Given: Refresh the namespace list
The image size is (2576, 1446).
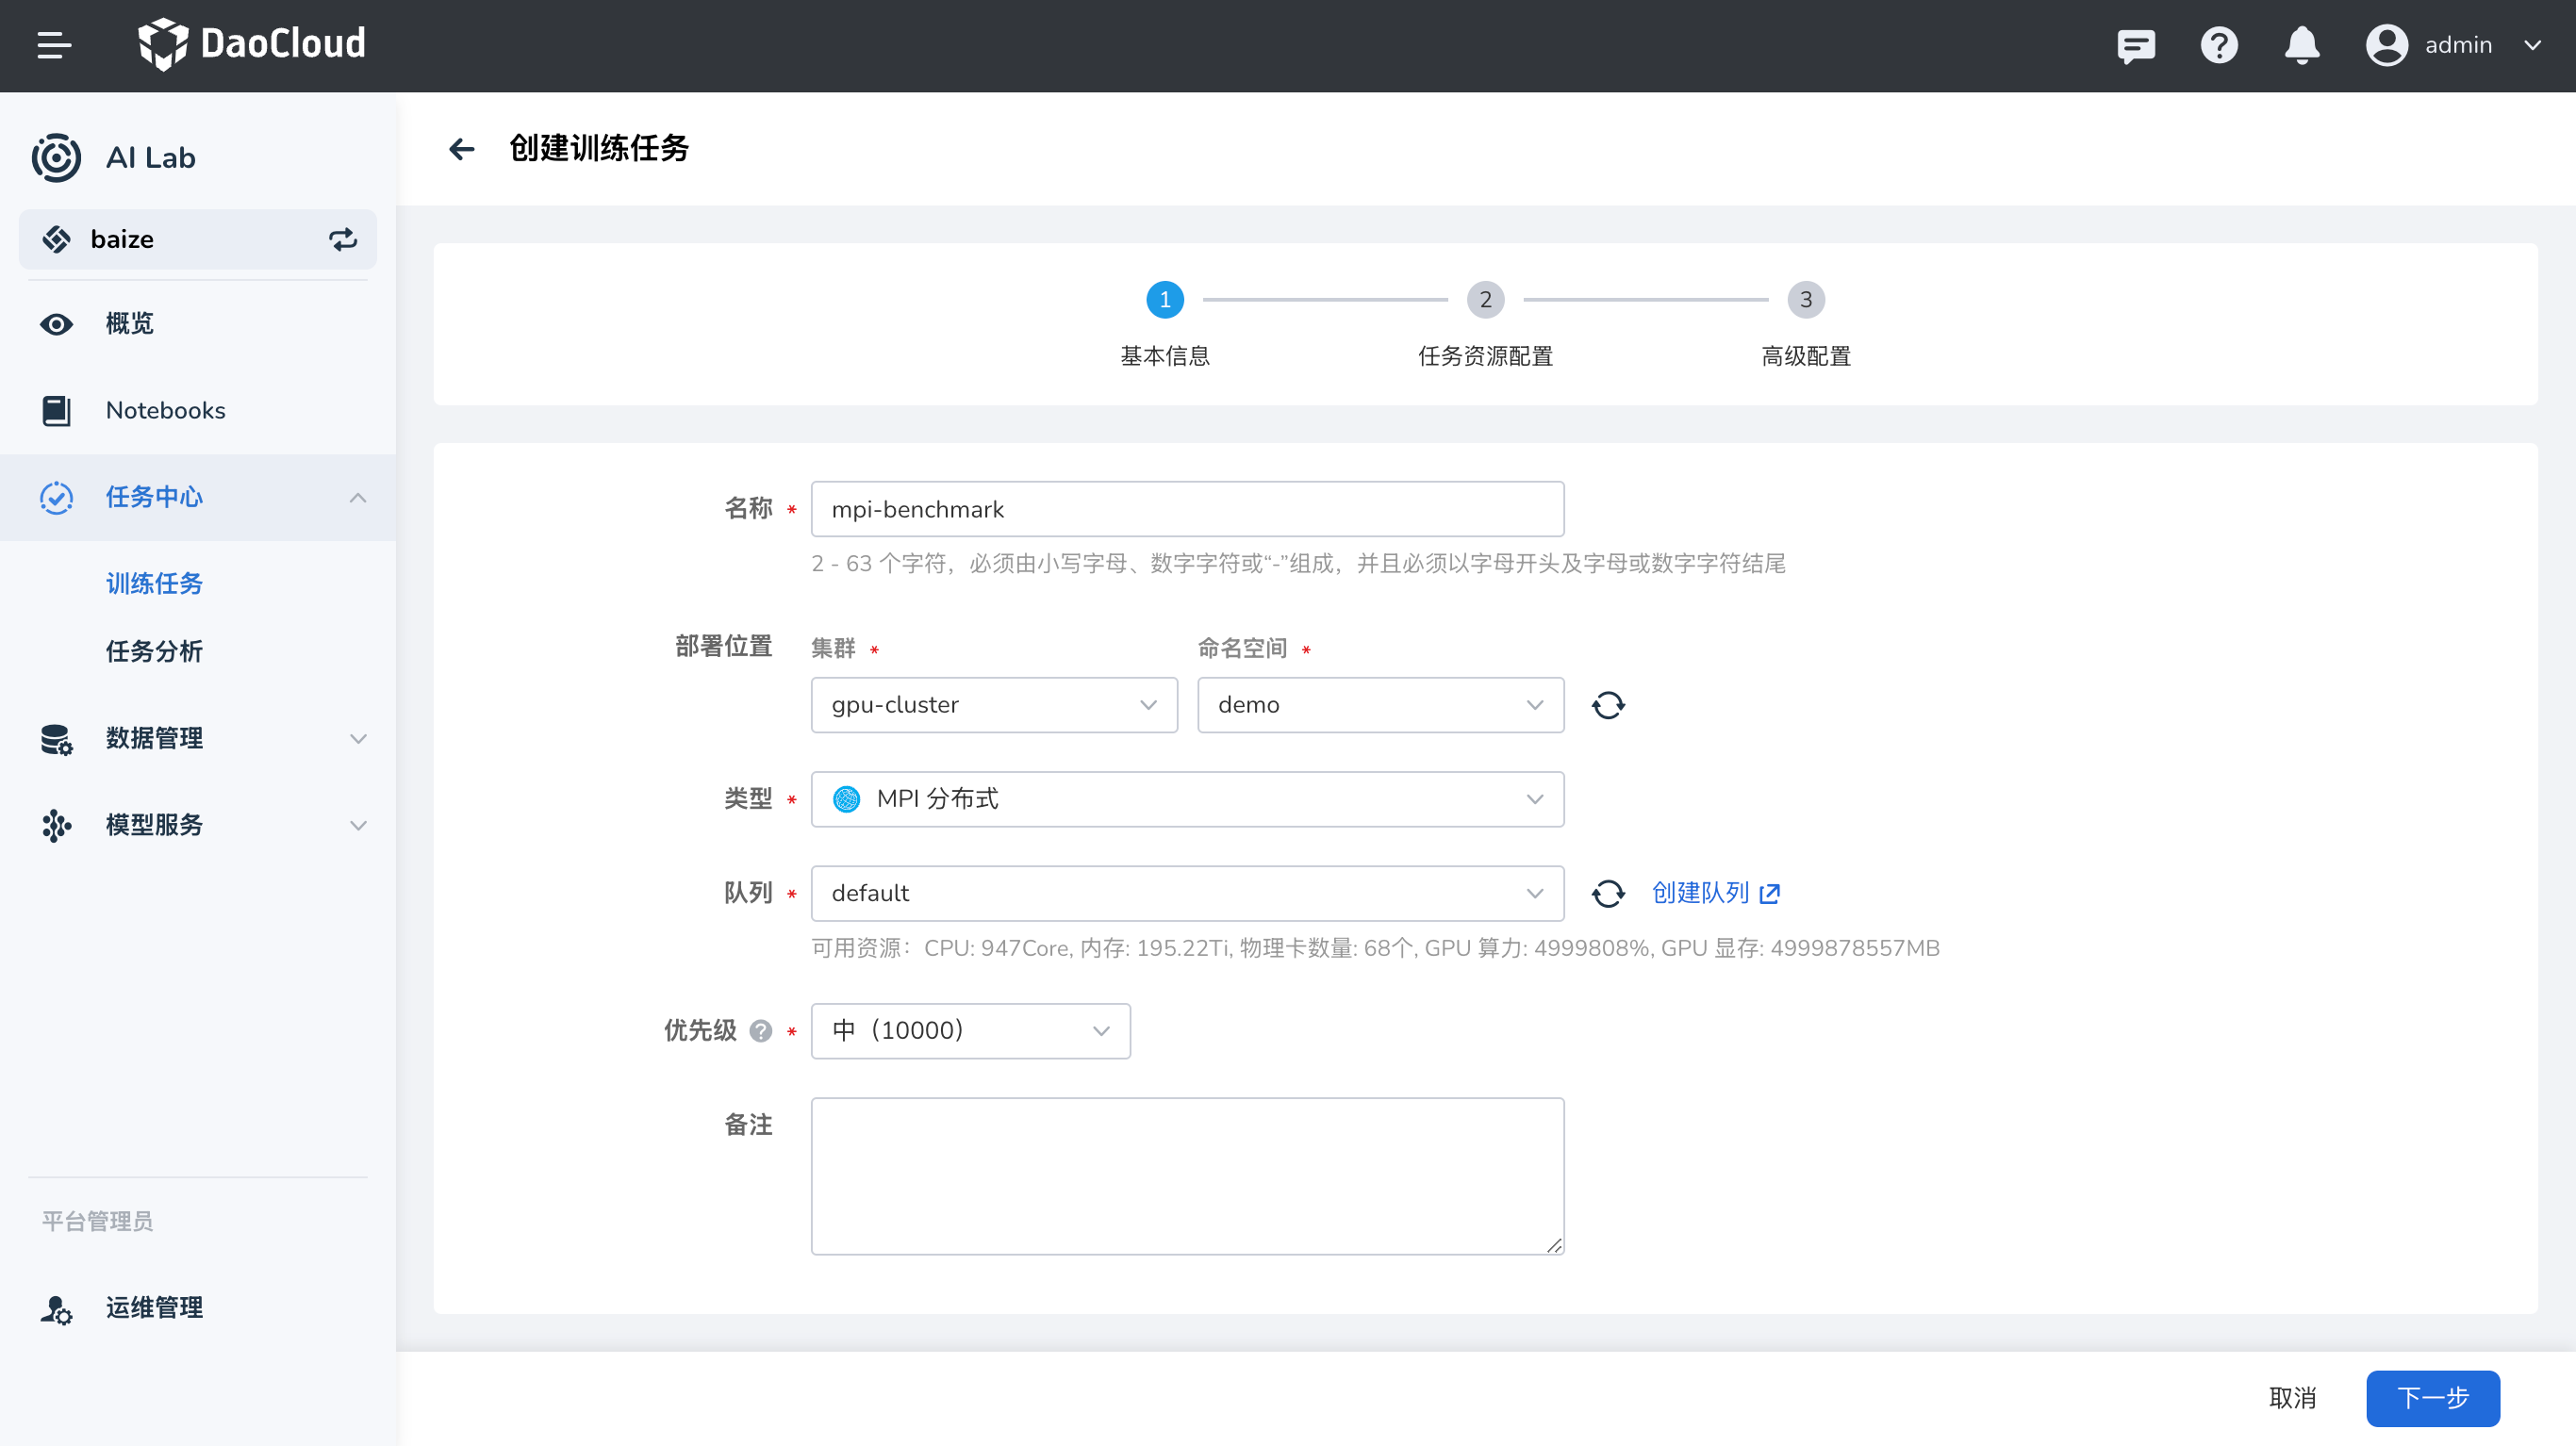Looking at the screenshot, I should pyautogui.click(x=1608, y=705).
